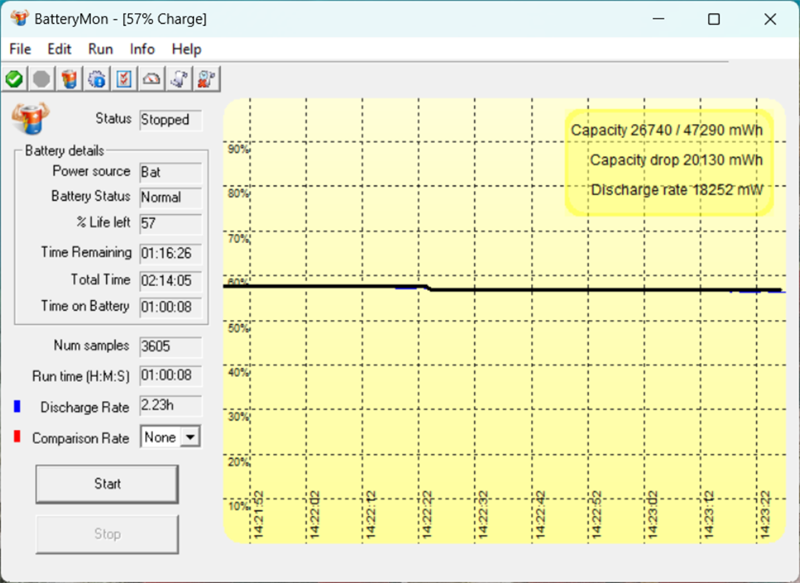This screenshot has width=800, height=583.
Task: Click the 14:21:52 time label on graph
Action: point(258,515)
